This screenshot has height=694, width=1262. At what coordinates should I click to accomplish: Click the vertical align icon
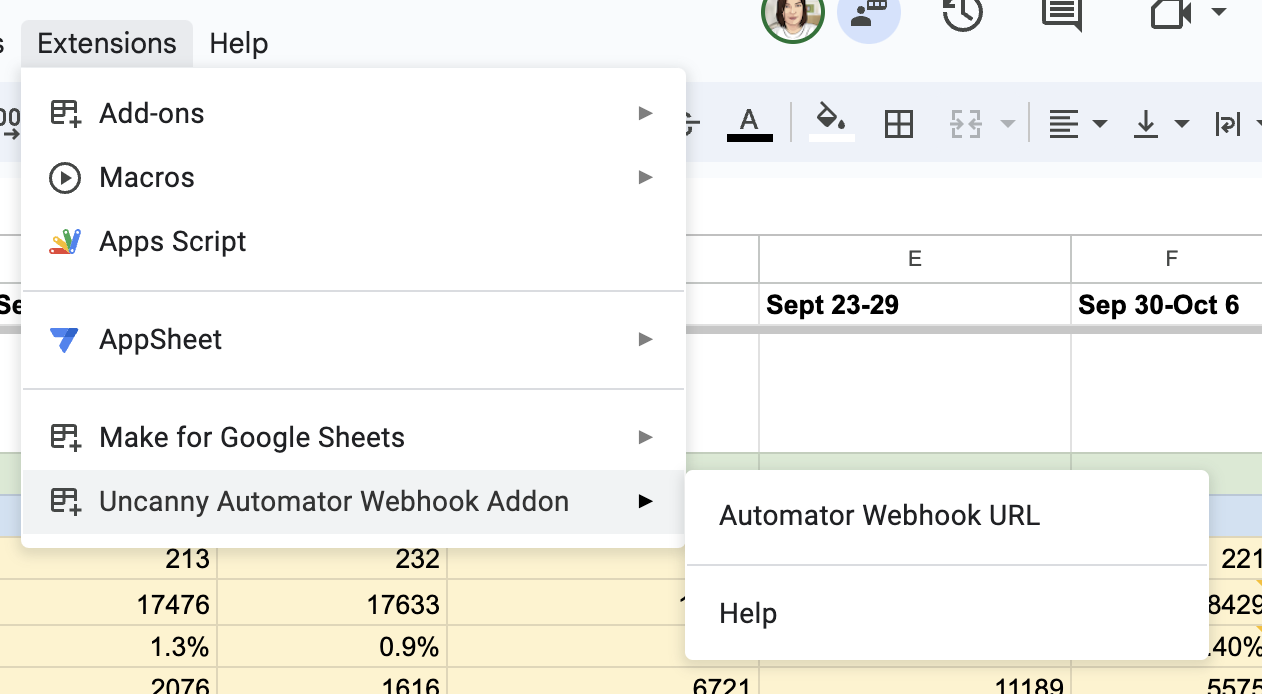1146,124
